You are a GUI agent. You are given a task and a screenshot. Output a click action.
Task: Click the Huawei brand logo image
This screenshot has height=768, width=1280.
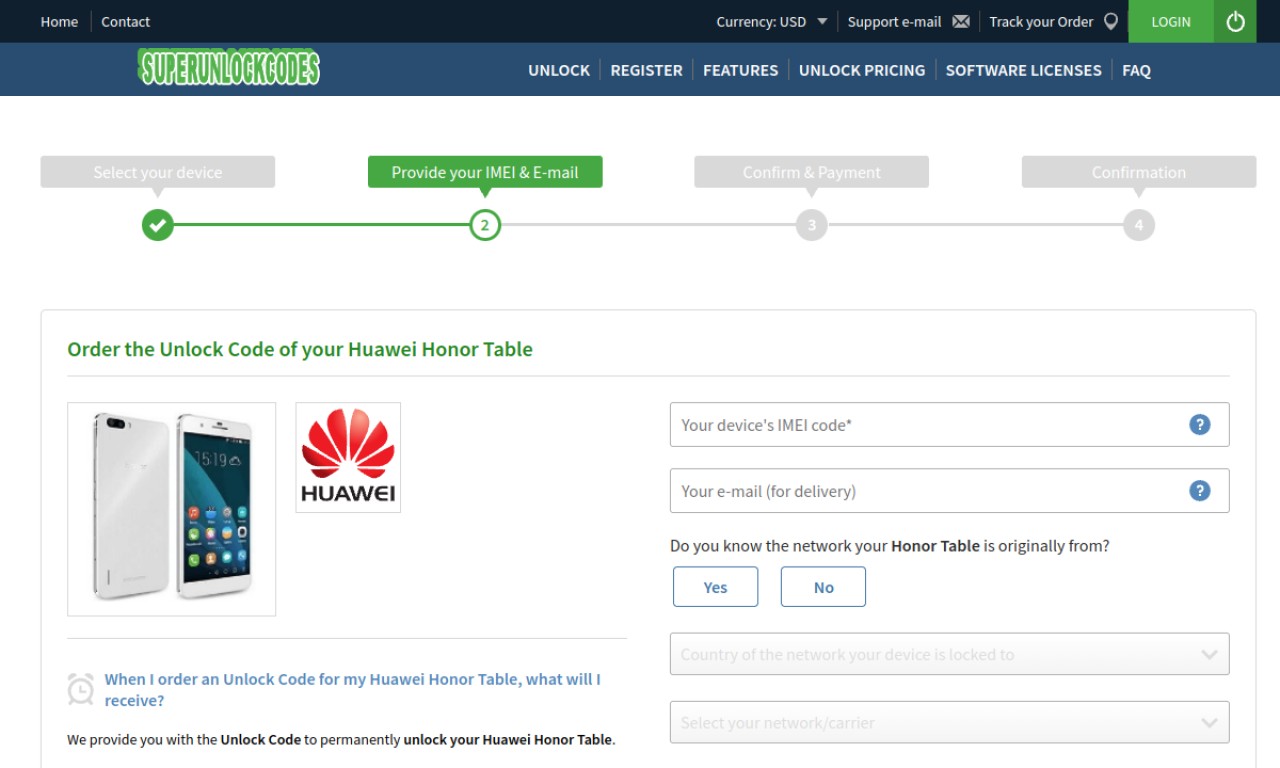(348, 457)
